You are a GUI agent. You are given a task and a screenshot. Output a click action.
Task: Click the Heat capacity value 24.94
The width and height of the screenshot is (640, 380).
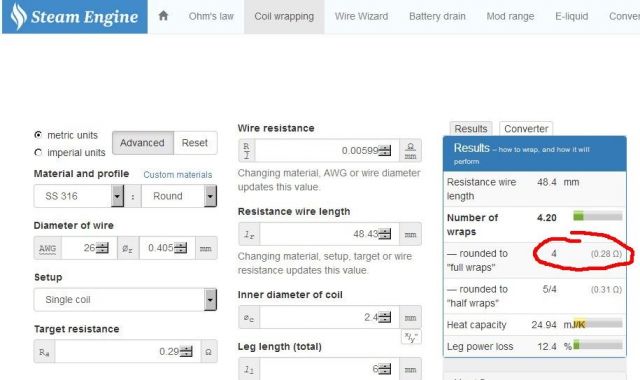544,324
